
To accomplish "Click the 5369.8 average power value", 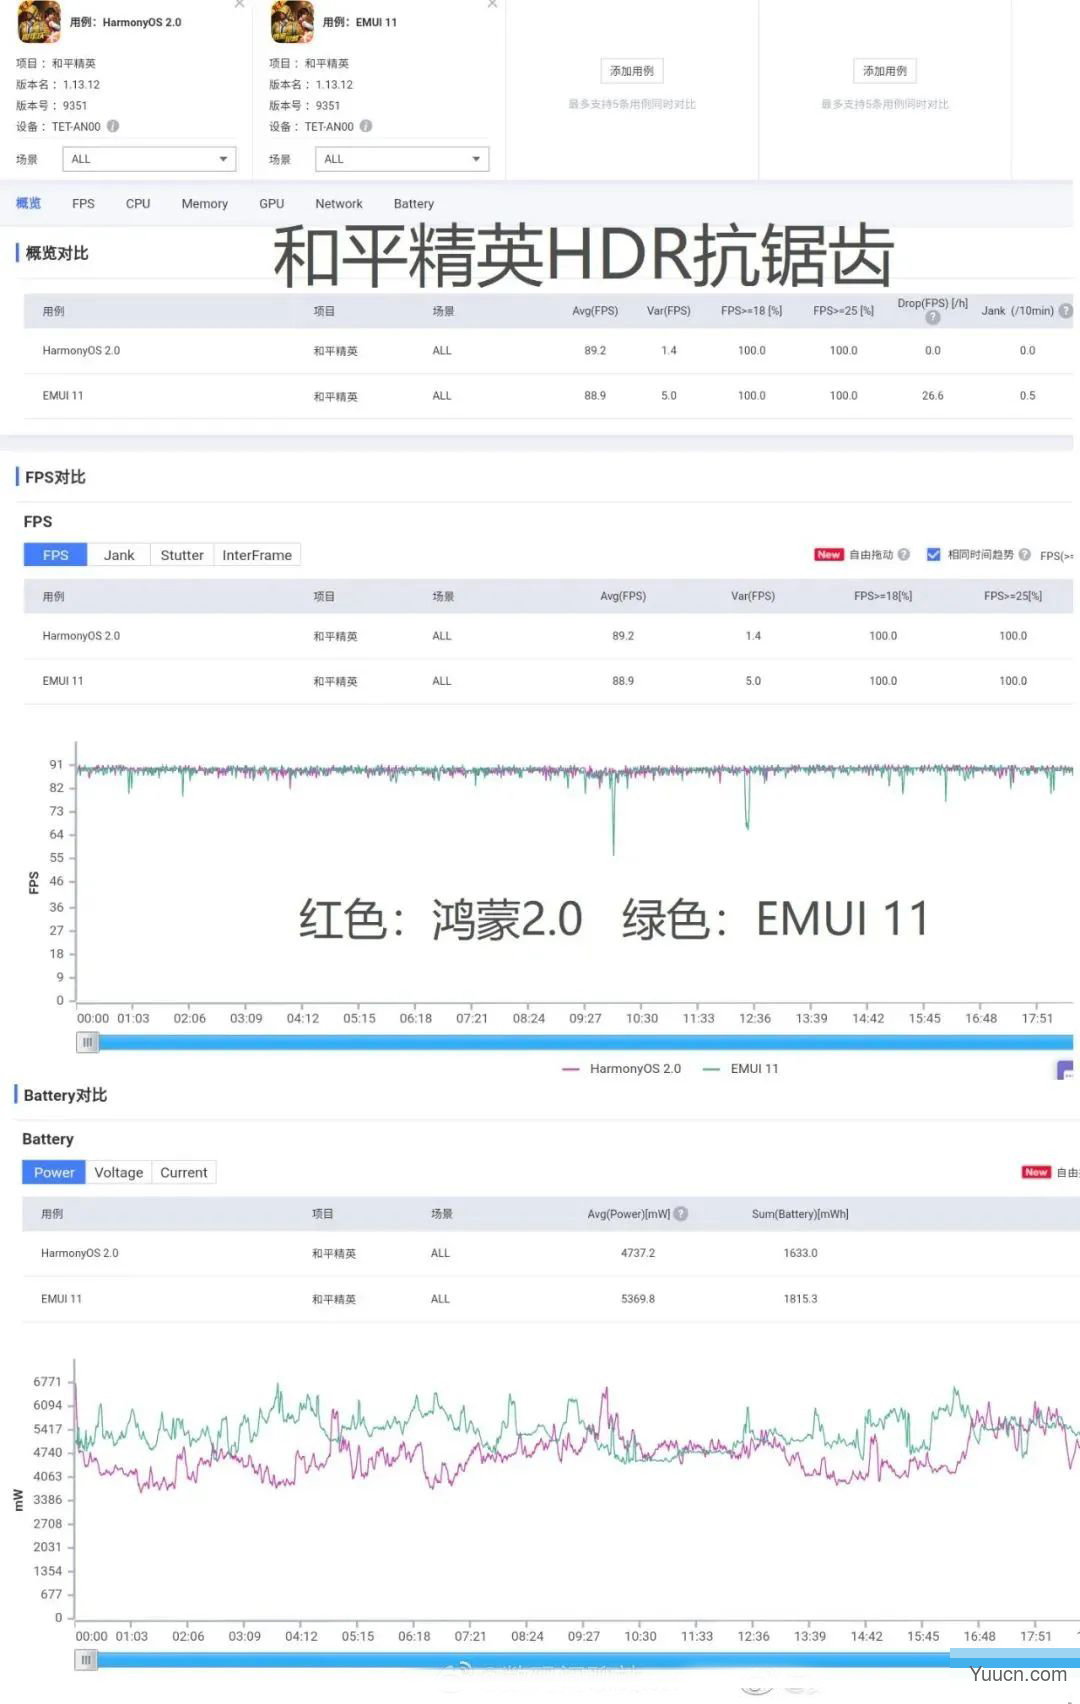I will (x=638, y=1299).
